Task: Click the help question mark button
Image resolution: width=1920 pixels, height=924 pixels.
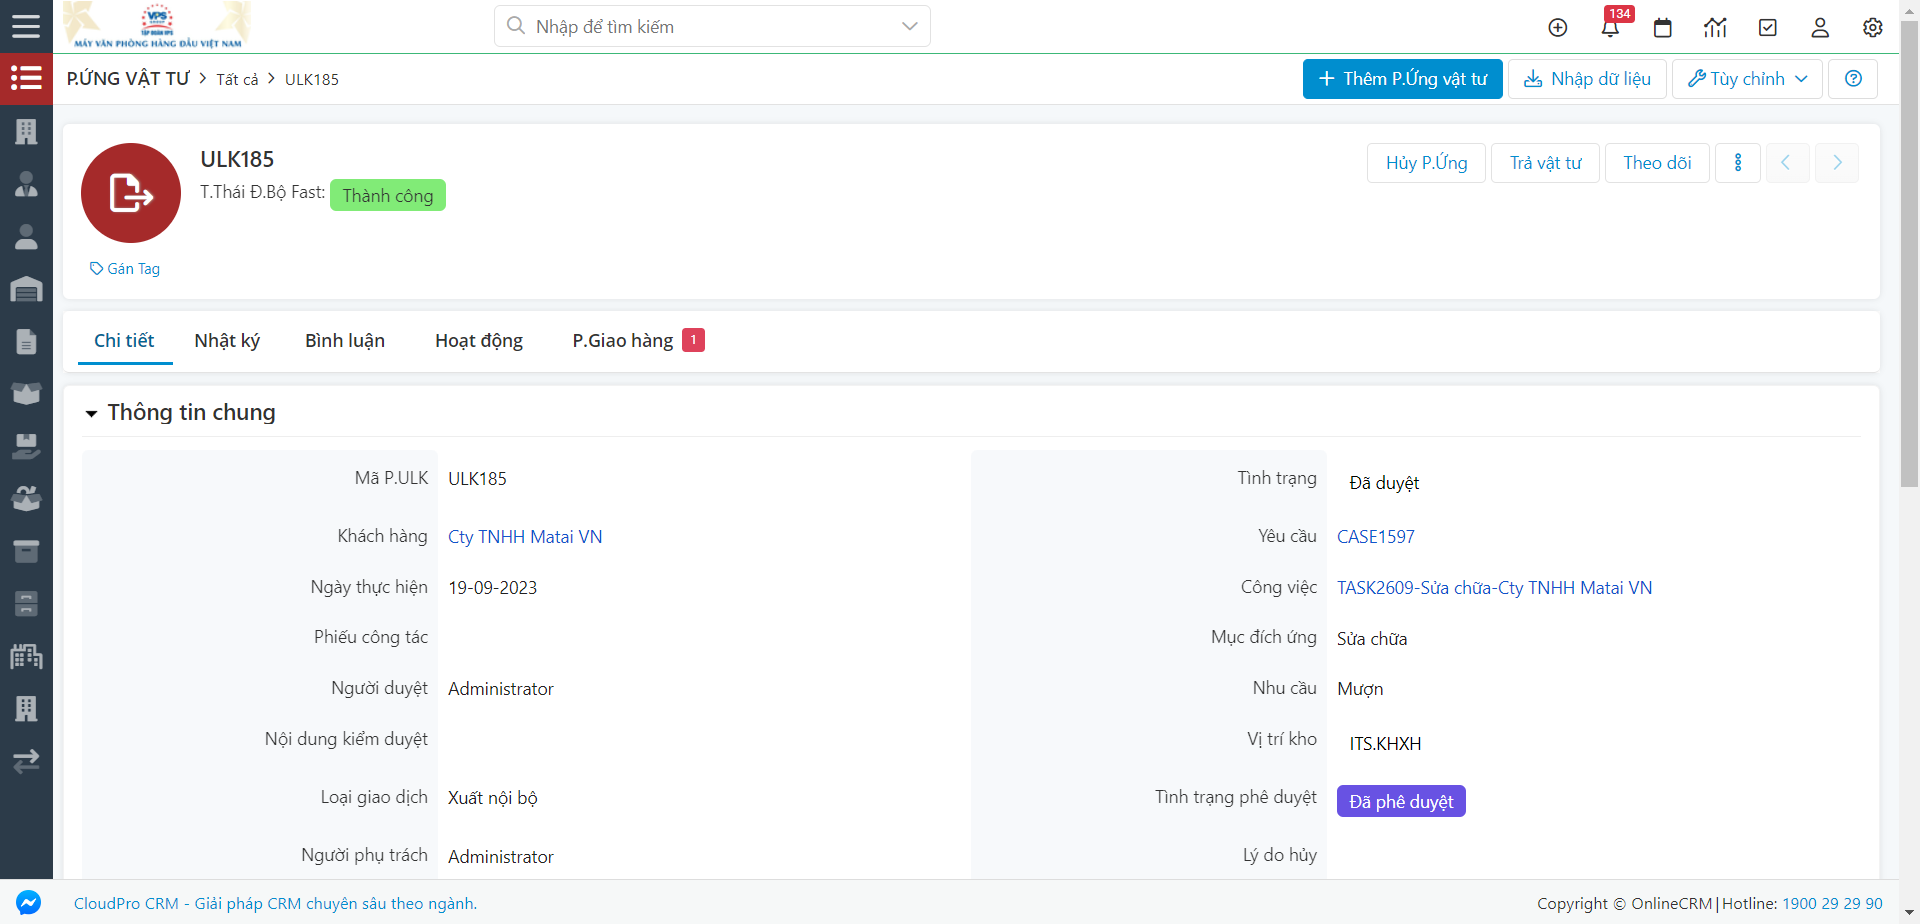Action: point(1853,79)
